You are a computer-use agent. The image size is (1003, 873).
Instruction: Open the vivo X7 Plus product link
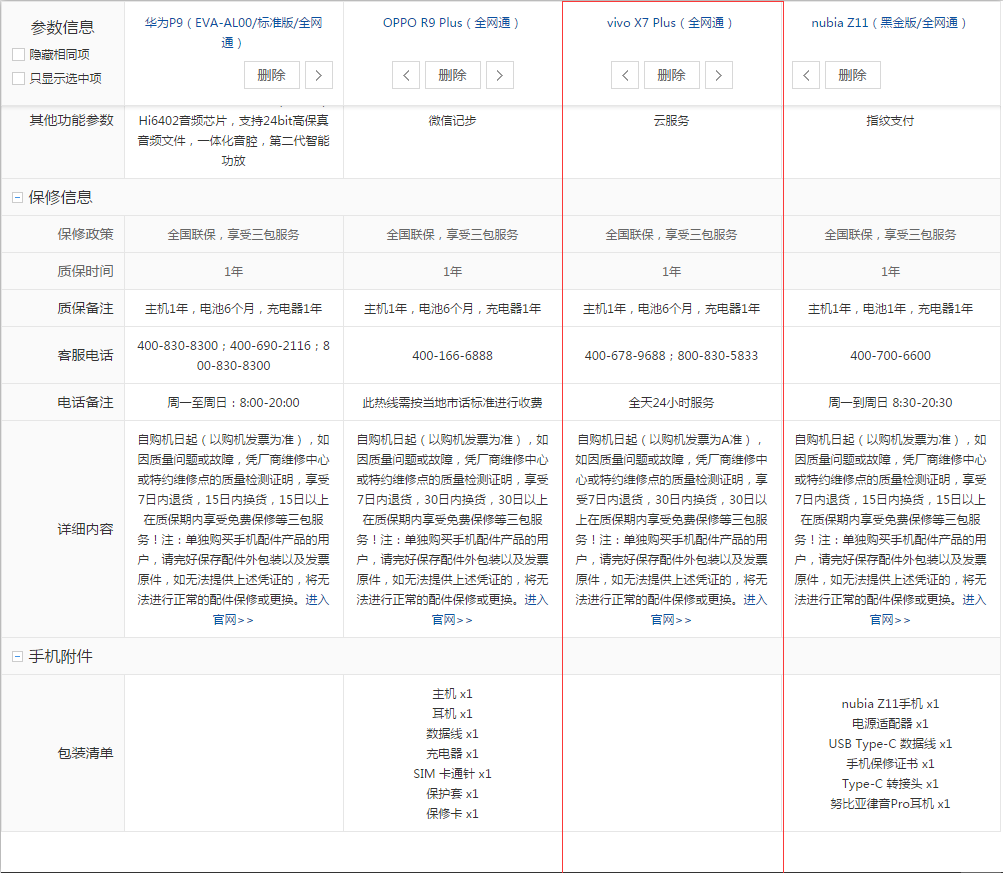pyautogui.click(x=671, y=23)
